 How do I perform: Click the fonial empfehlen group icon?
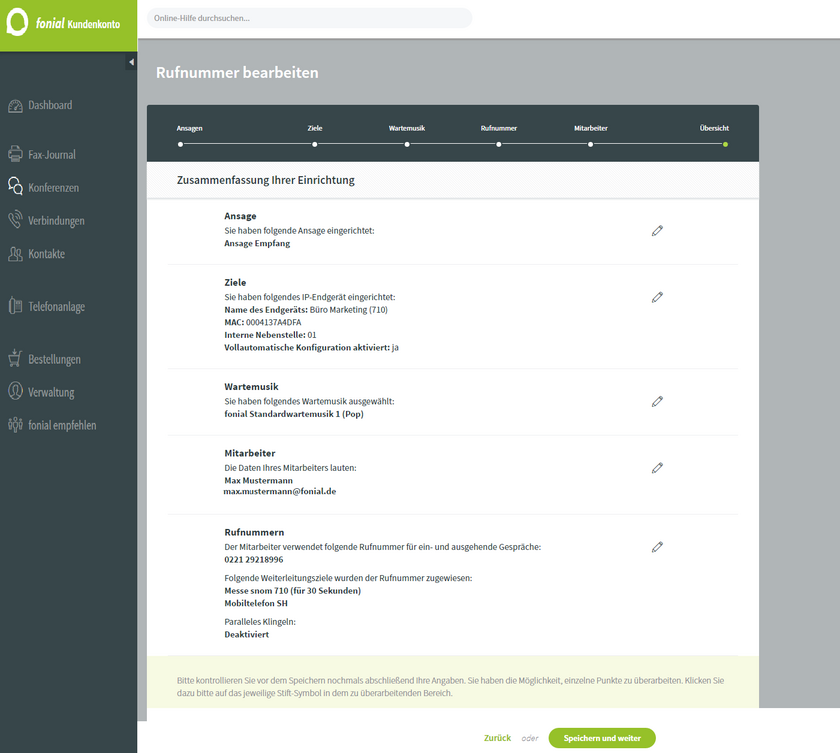point(15,425)
